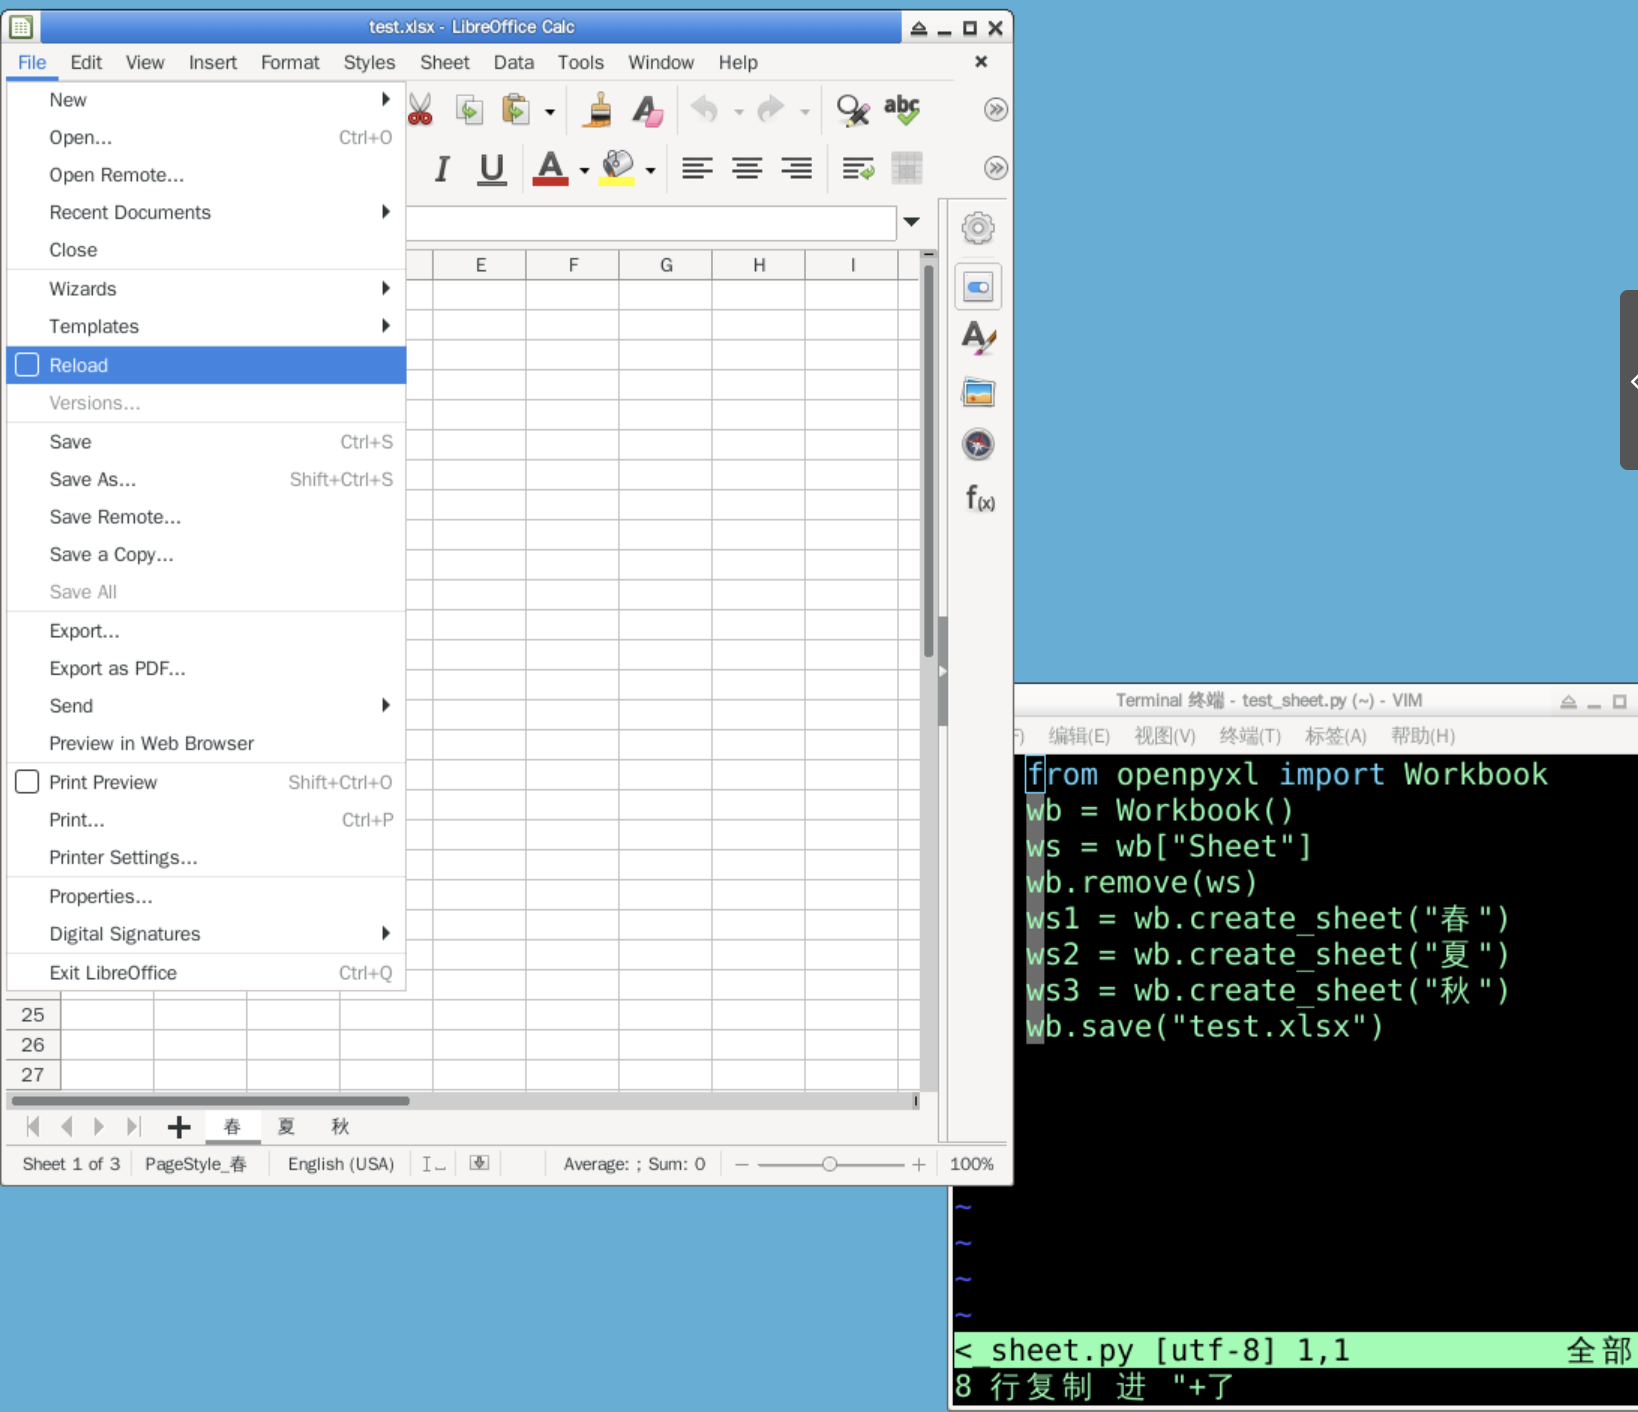Click the add new sheet plus icon
This screenshot has height=1412, width=1638.
(x=179, y=1127)
